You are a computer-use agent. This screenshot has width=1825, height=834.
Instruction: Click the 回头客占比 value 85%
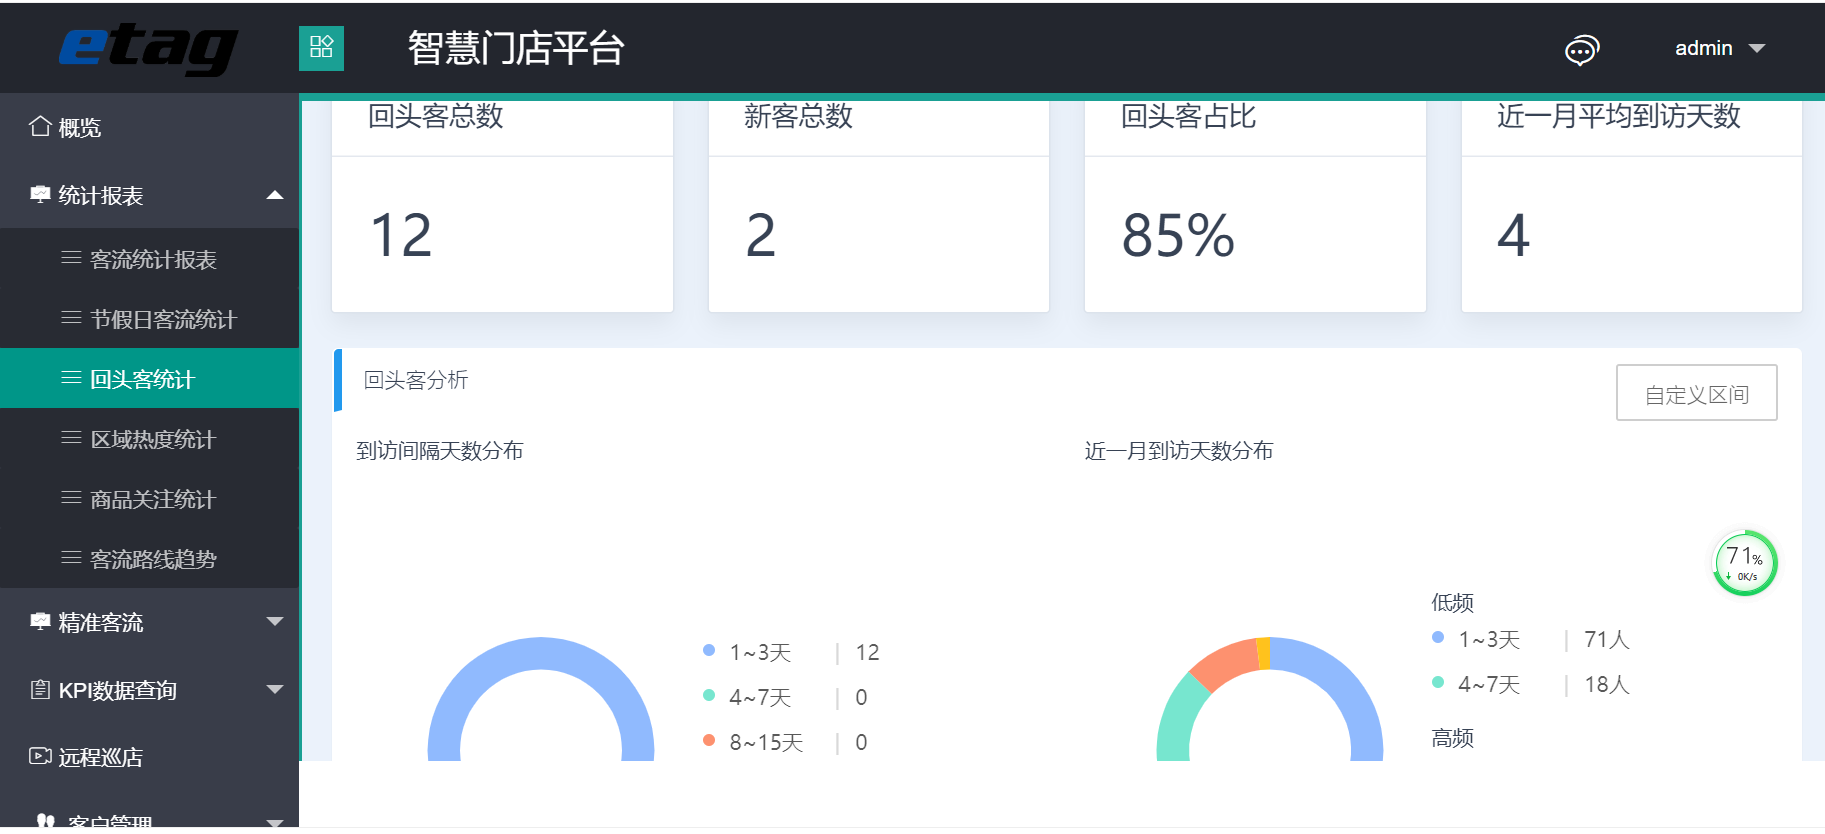pos(1178,236)
